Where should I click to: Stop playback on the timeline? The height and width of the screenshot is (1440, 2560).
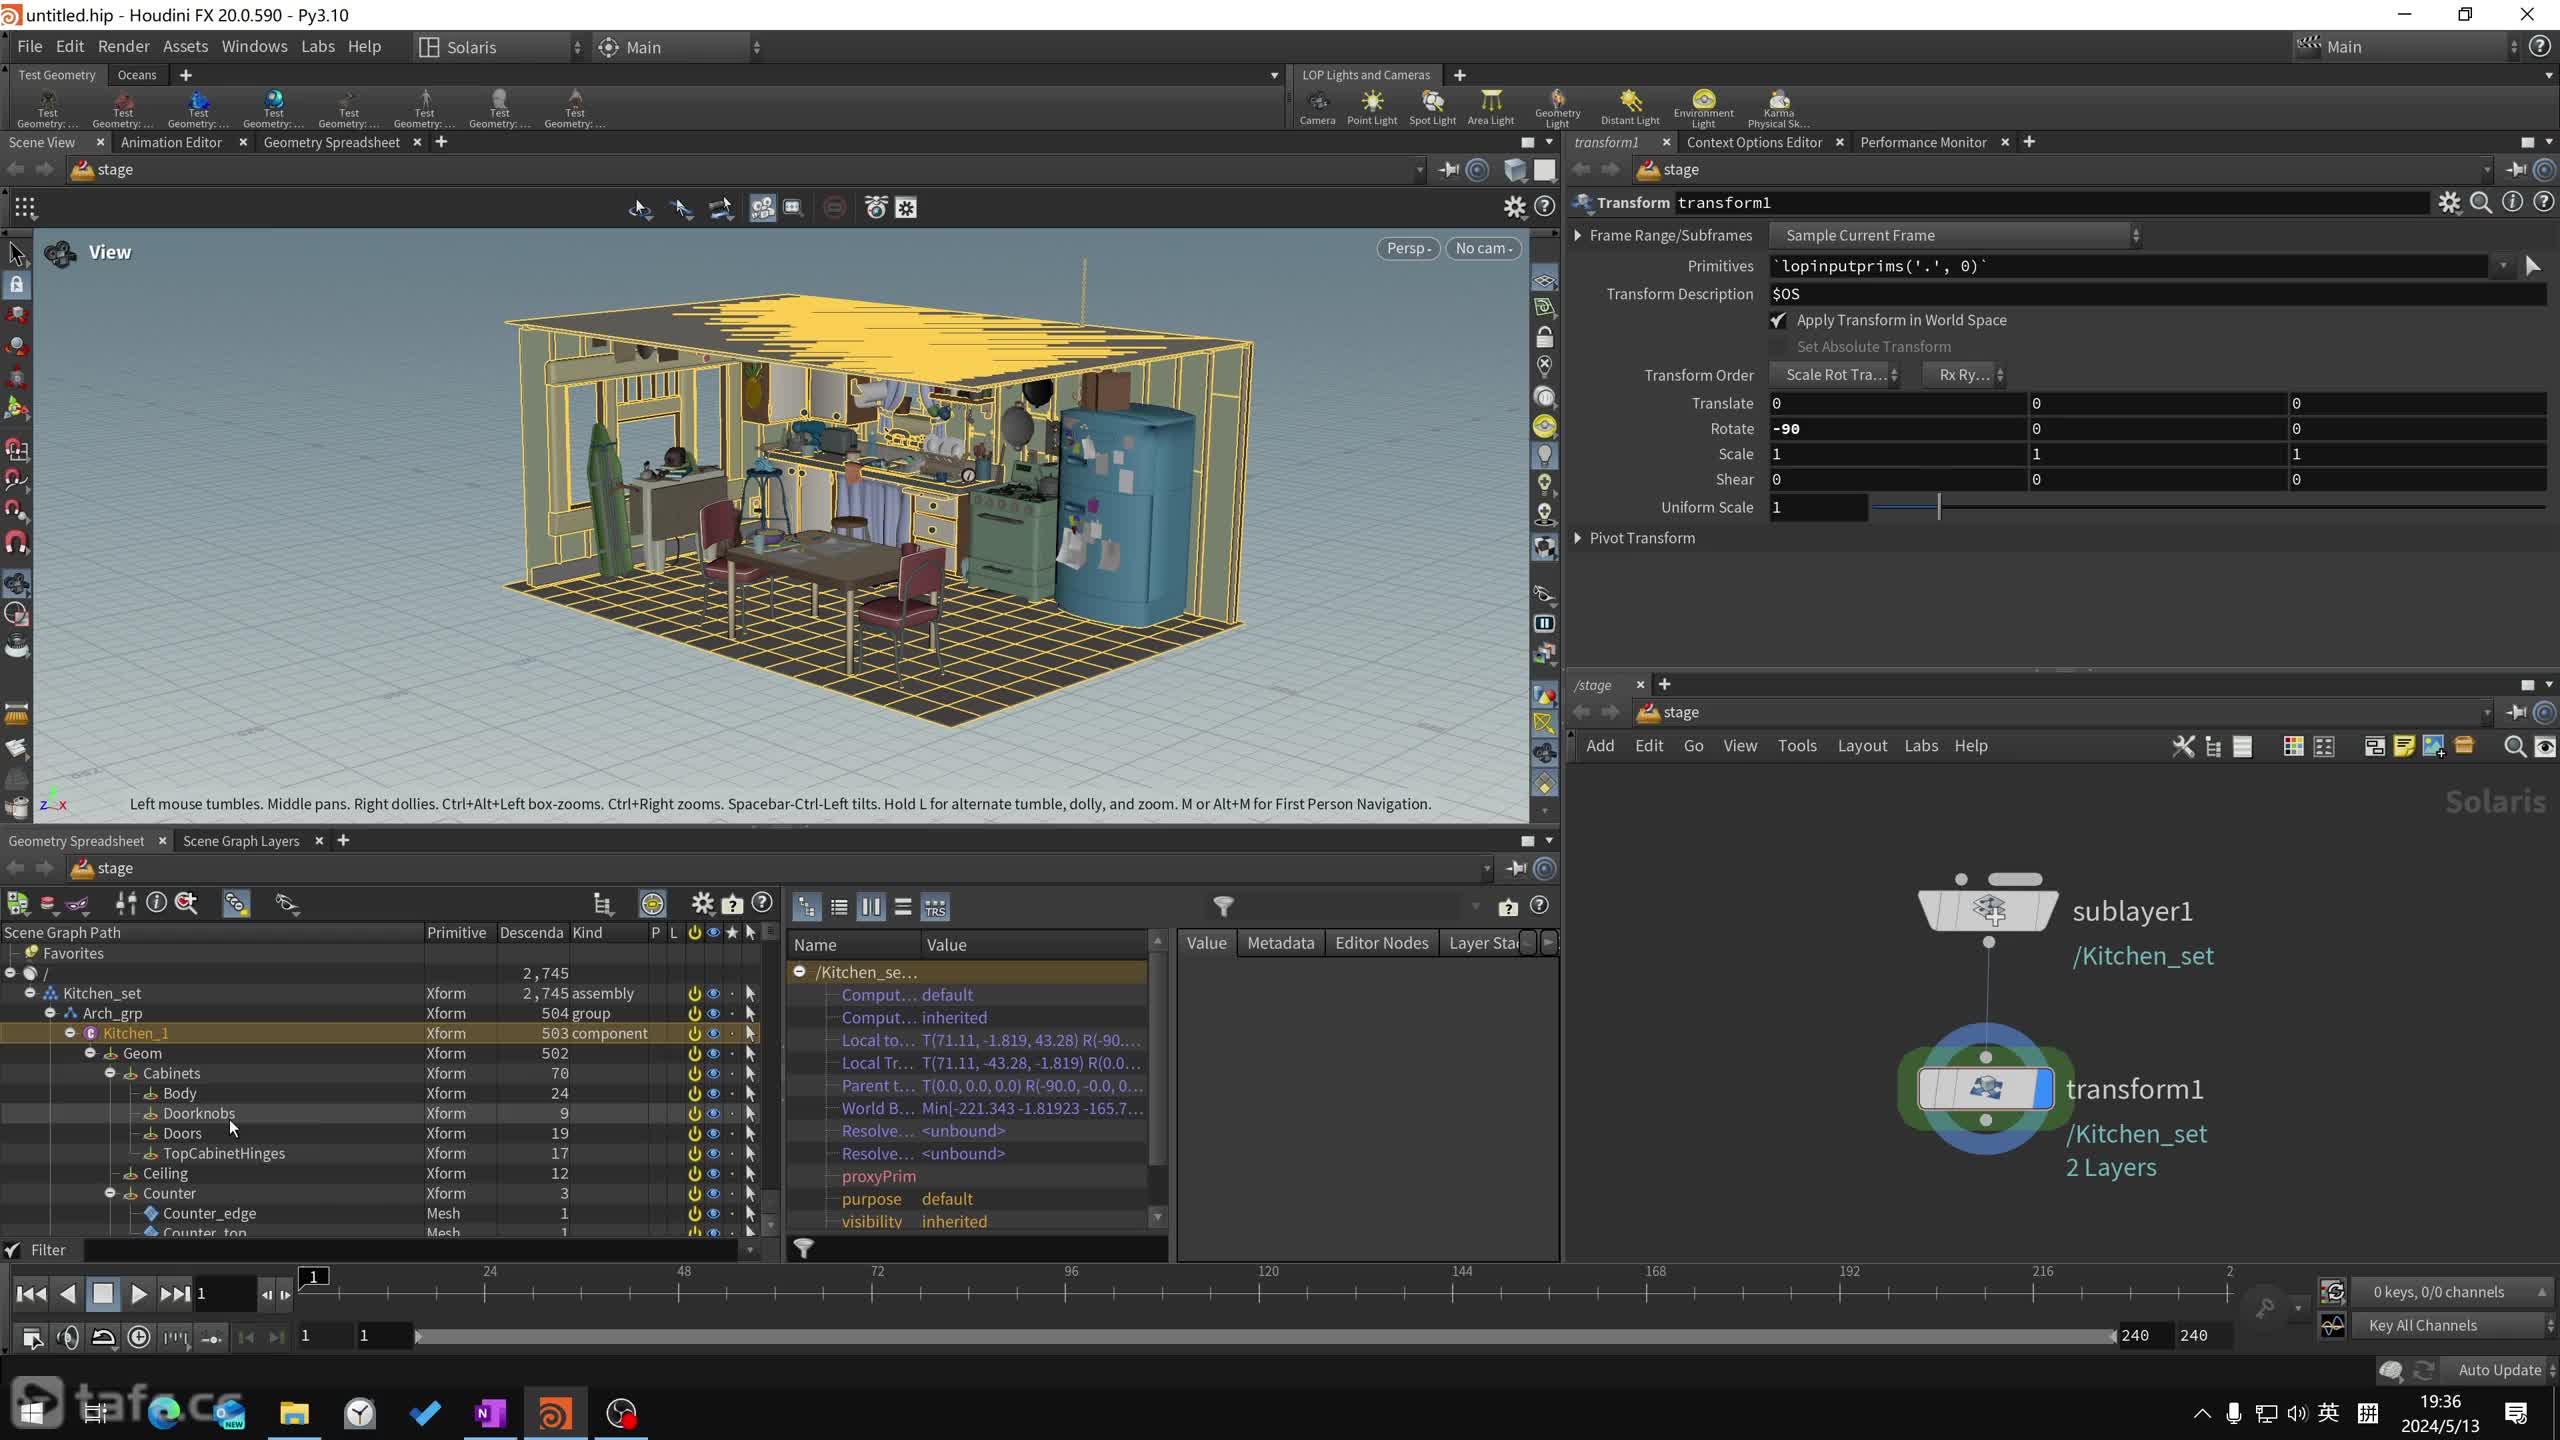tap(103, 1294)
